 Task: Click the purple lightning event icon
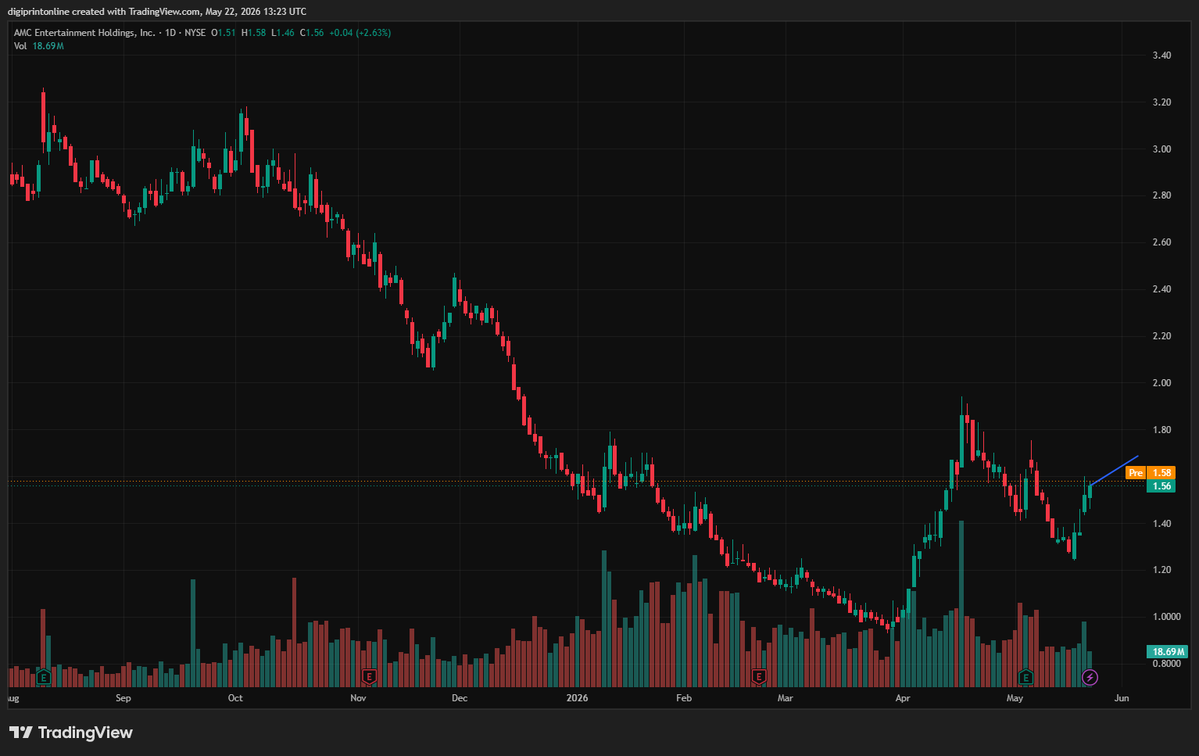click(1090, 677)
